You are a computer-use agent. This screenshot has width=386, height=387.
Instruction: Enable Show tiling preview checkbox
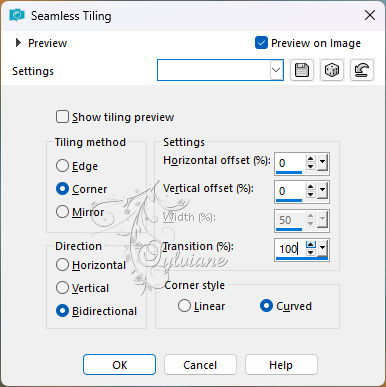coord(62,117)
